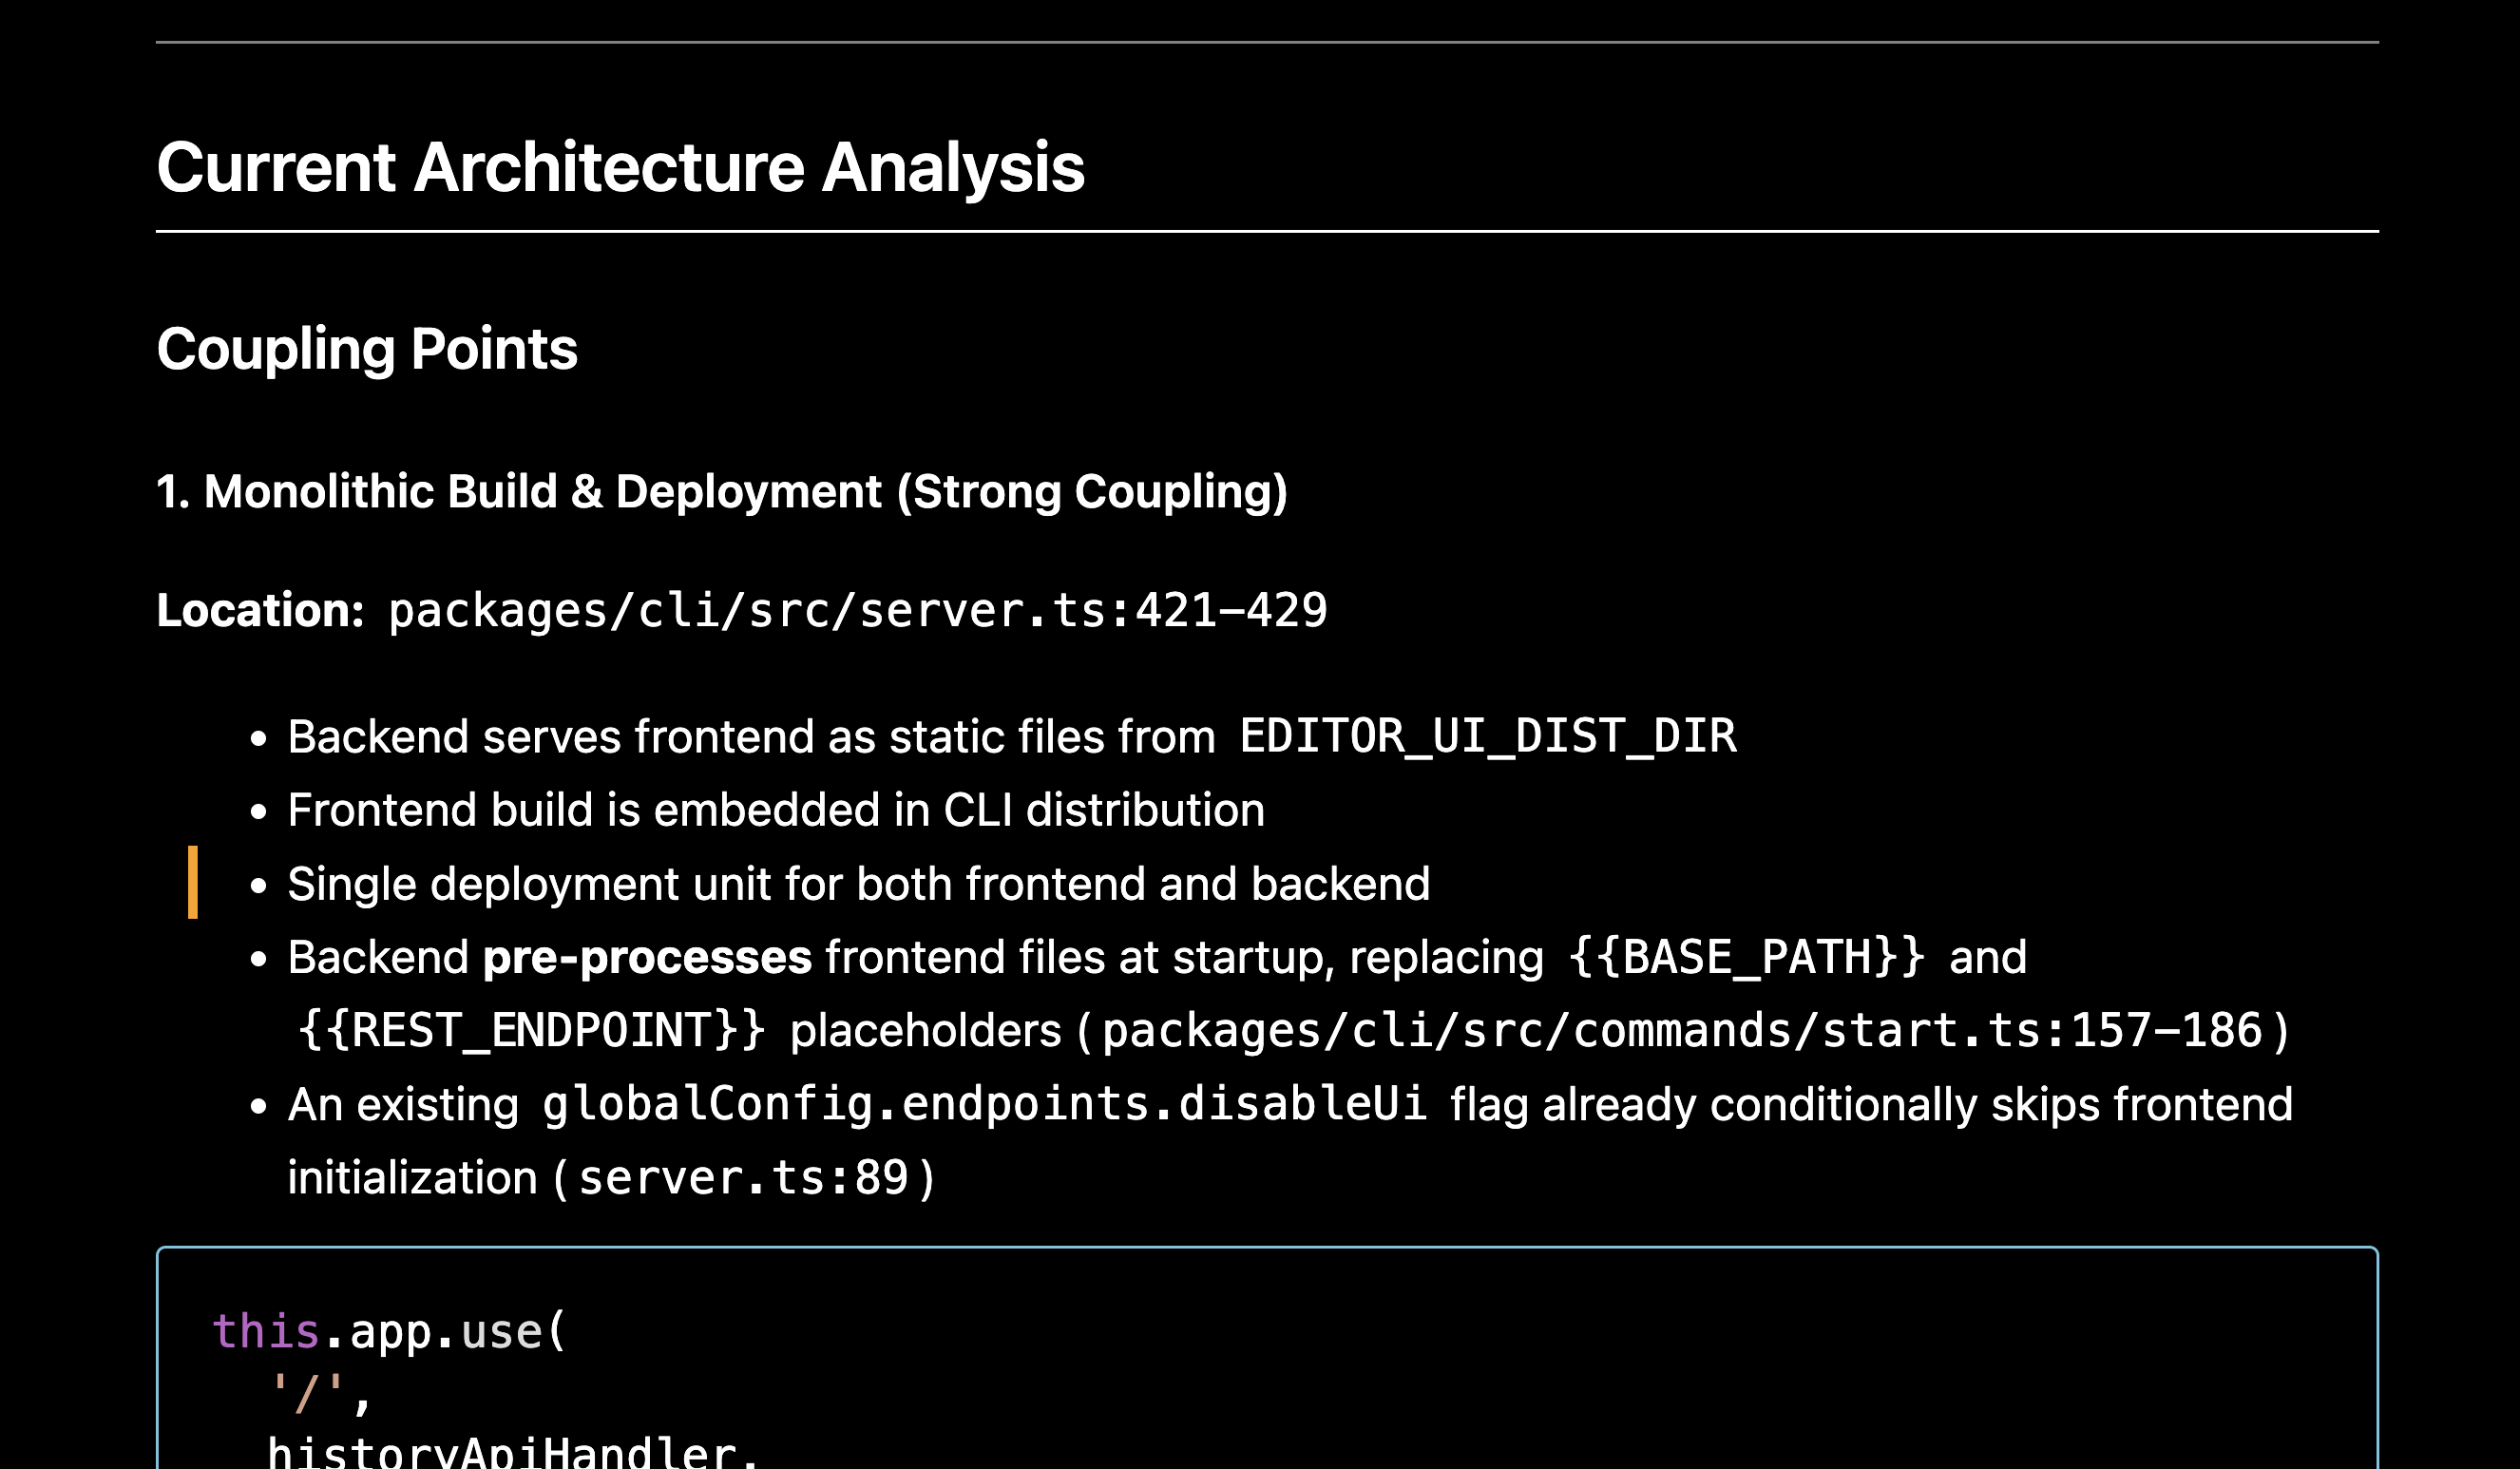Click the orange change marker bar

(x=193, y=883)
